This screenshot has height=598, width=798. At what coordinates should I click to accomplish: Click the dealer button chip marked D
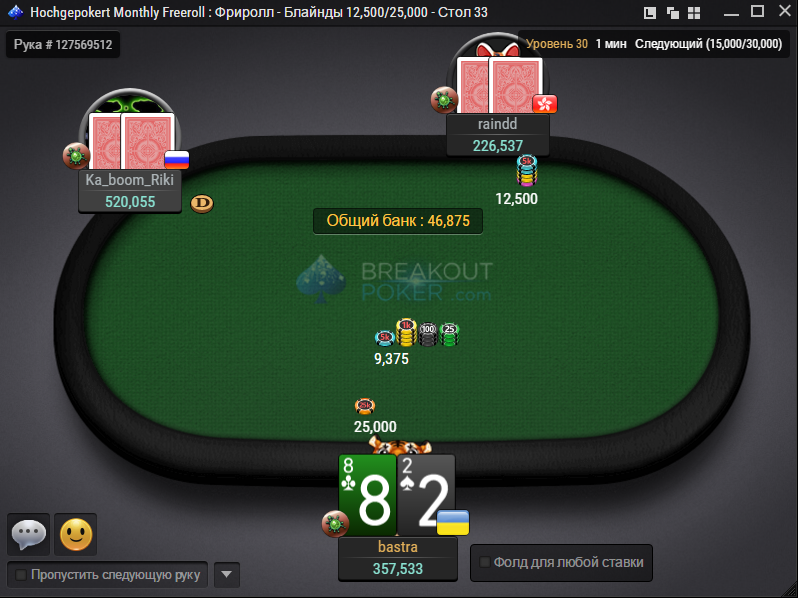tap(202, 204)
